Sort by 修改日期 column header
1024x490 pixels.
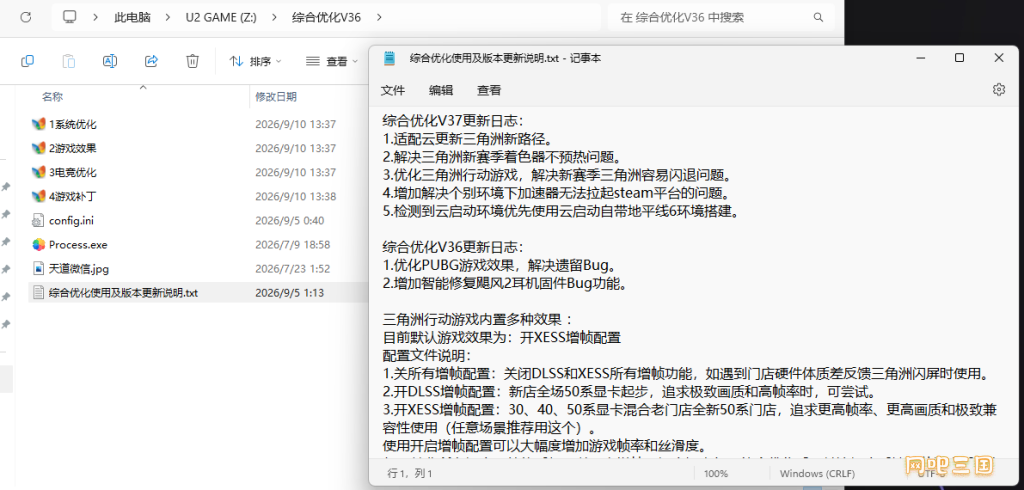coord(276,97)
